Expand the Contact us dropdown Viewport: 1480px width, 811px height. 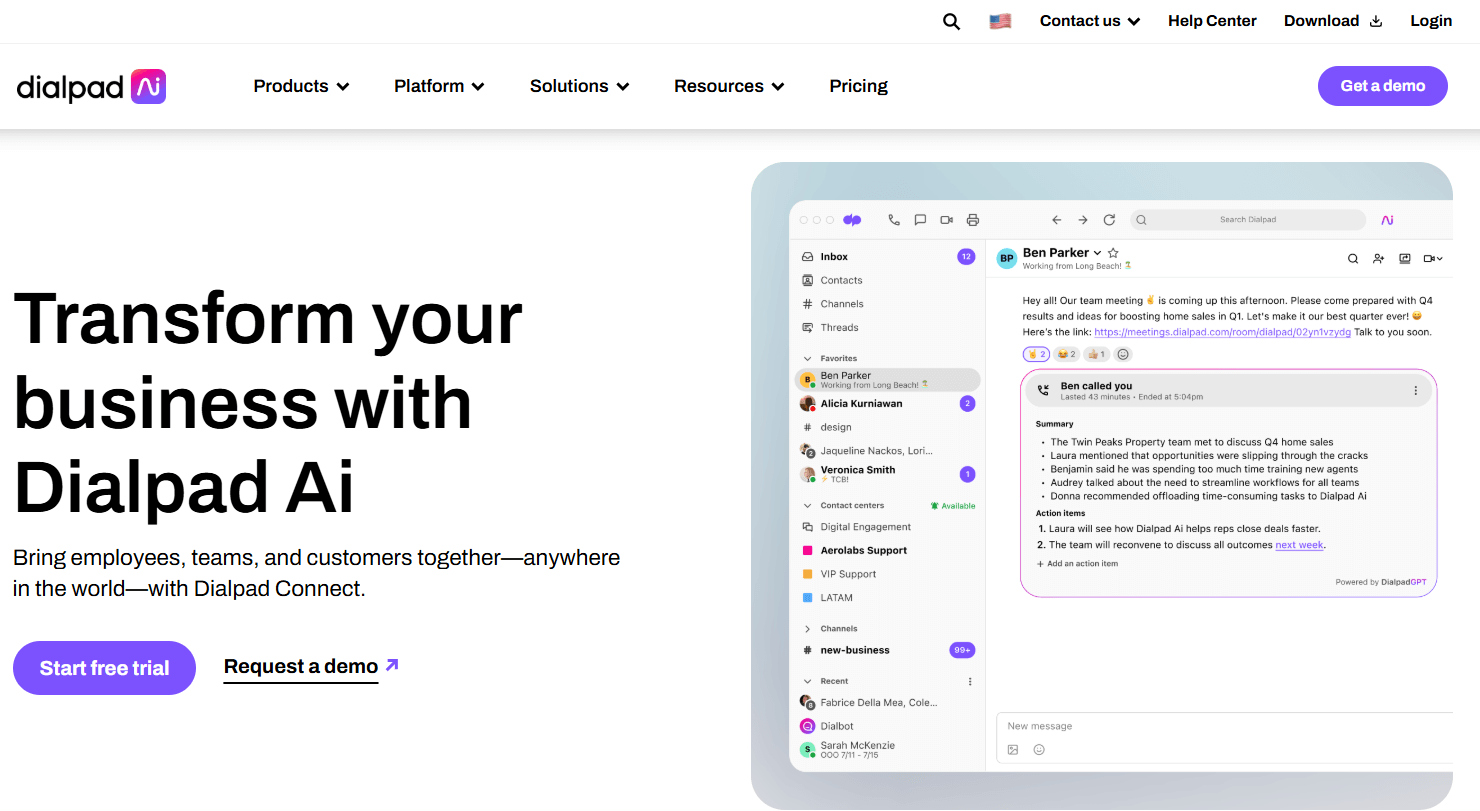click(1090, 21)
